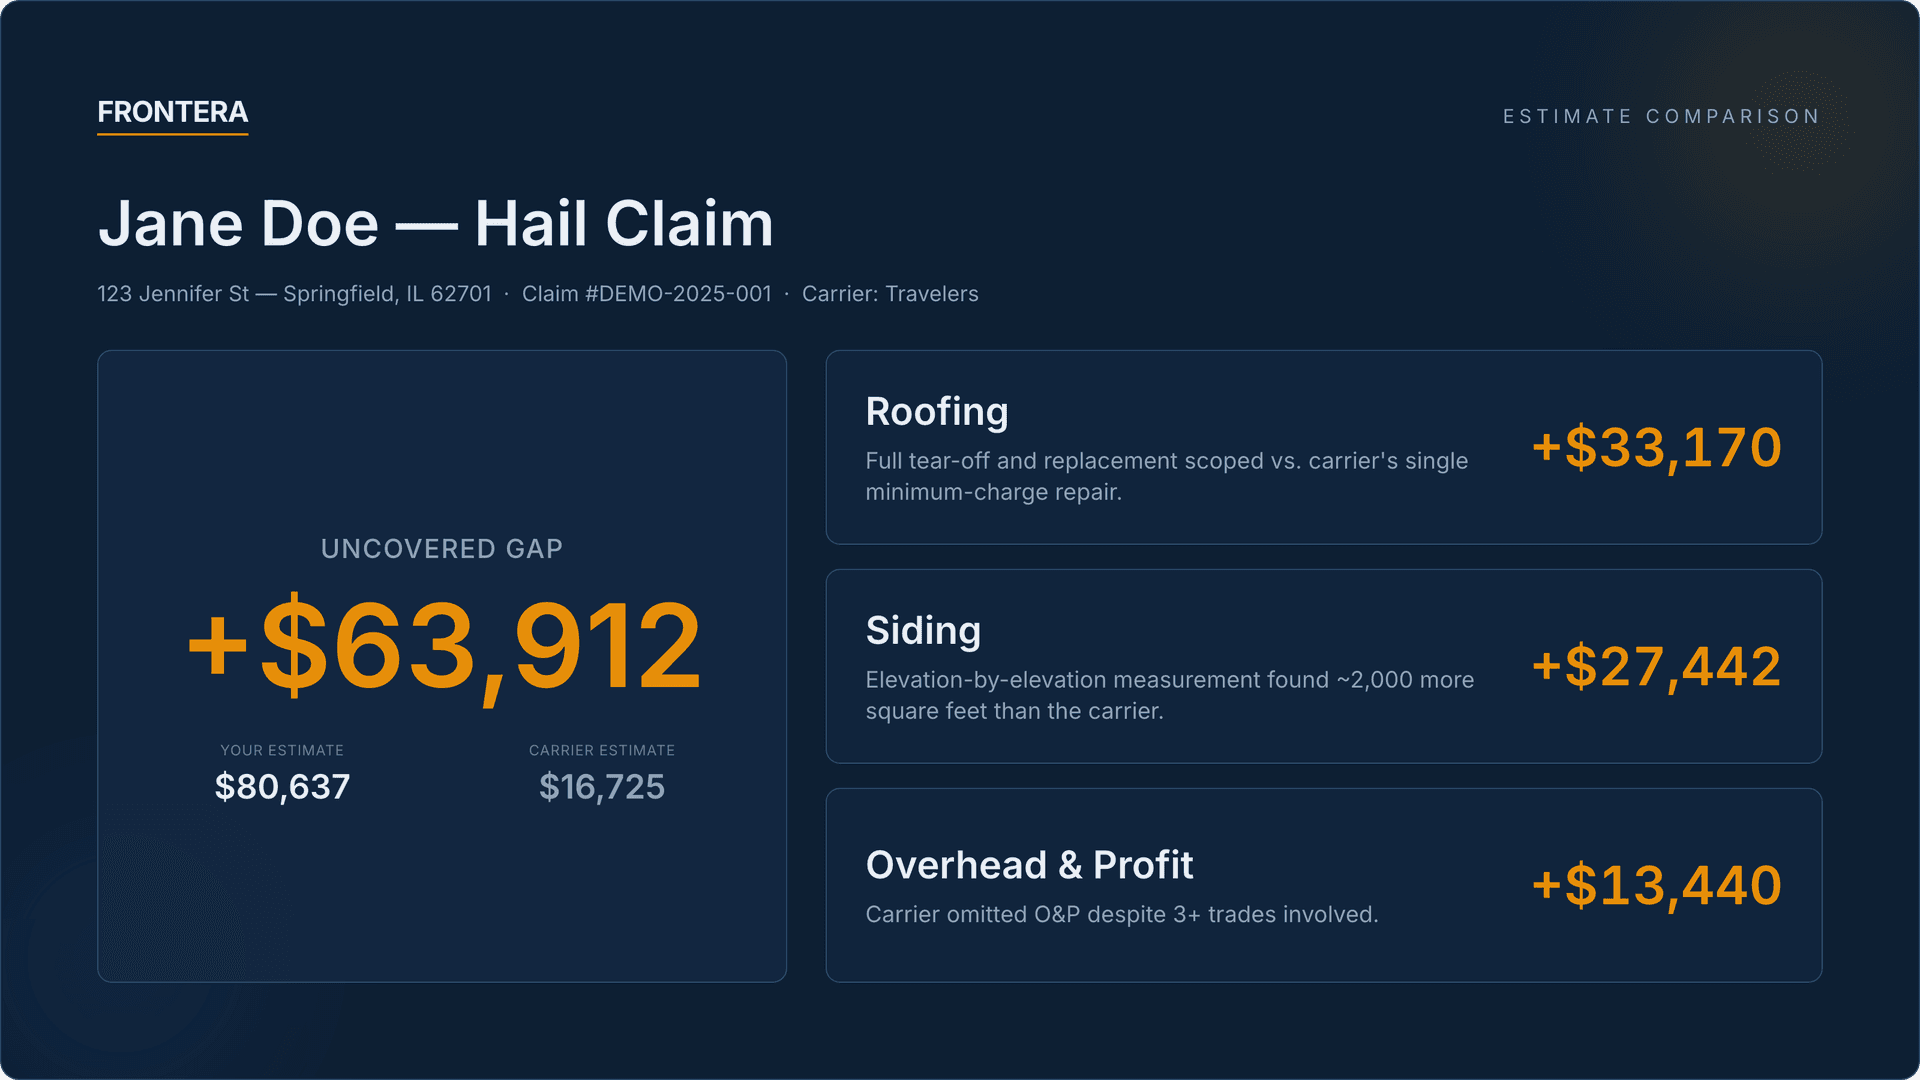Click the Roofing tear-off description text
This screenshot has width=1920, height=1080.
1165,476
